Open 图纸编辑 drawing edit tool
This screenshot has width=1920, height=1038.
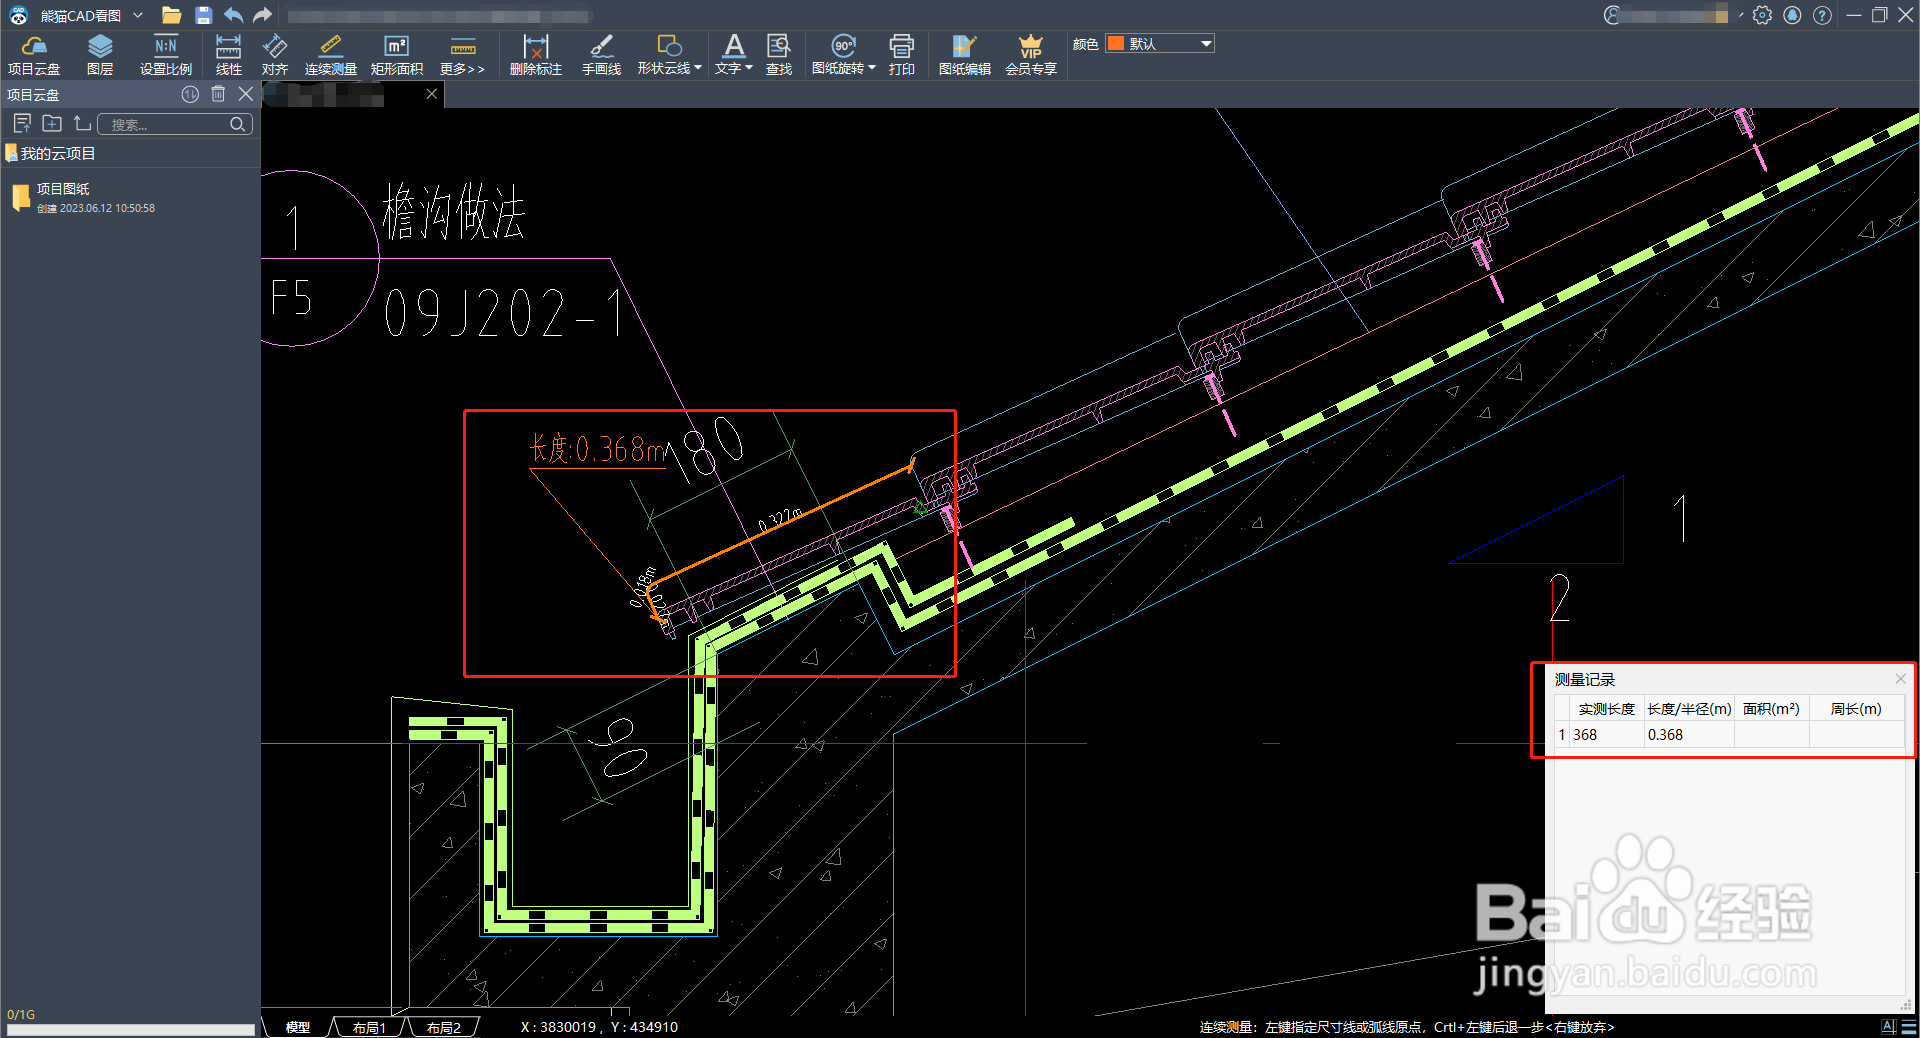coord(965,55)
